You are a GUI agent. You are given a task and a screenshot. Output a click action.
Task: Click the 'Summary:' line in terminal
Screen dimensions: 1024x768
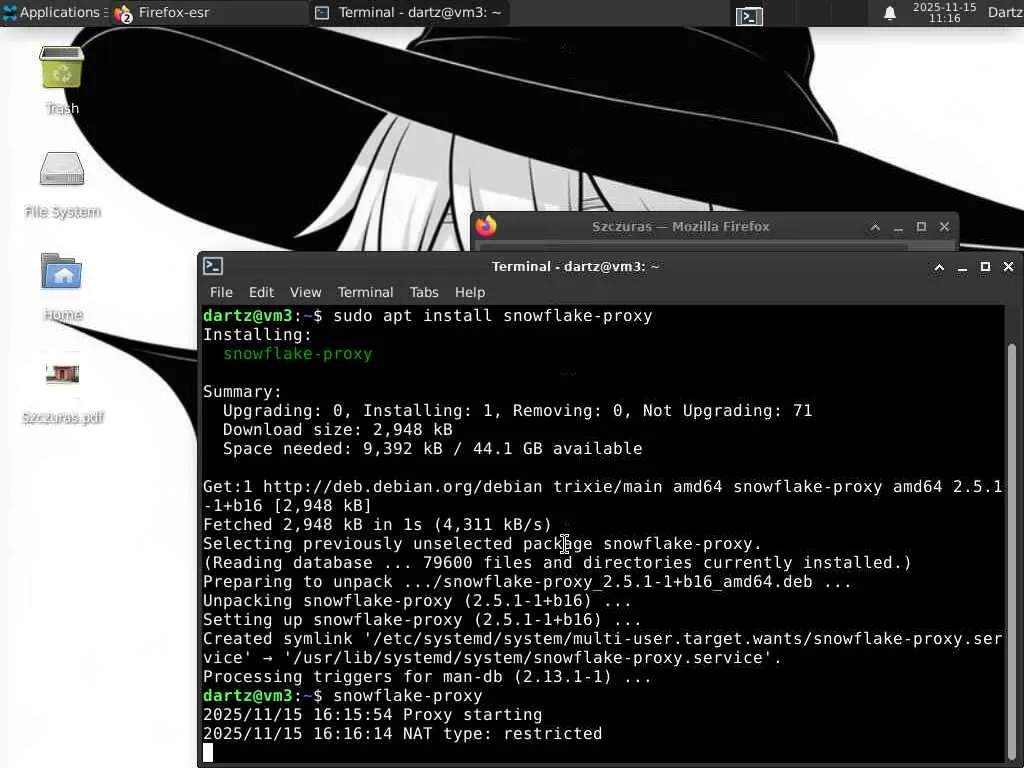point(242,391)
